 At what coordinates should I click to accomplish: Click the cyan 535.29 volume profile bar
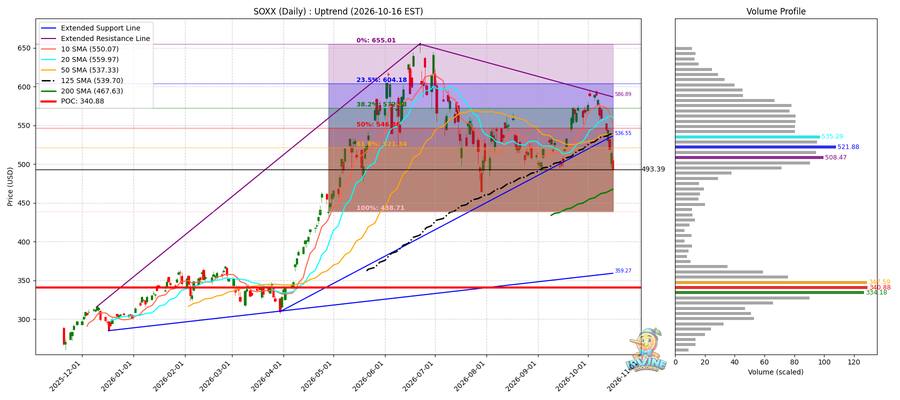[747, 137]
